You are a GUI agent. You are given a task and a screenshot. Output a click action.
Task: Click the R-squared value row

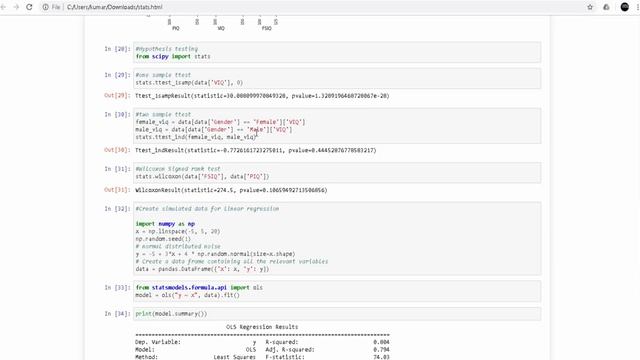[327, 342]
